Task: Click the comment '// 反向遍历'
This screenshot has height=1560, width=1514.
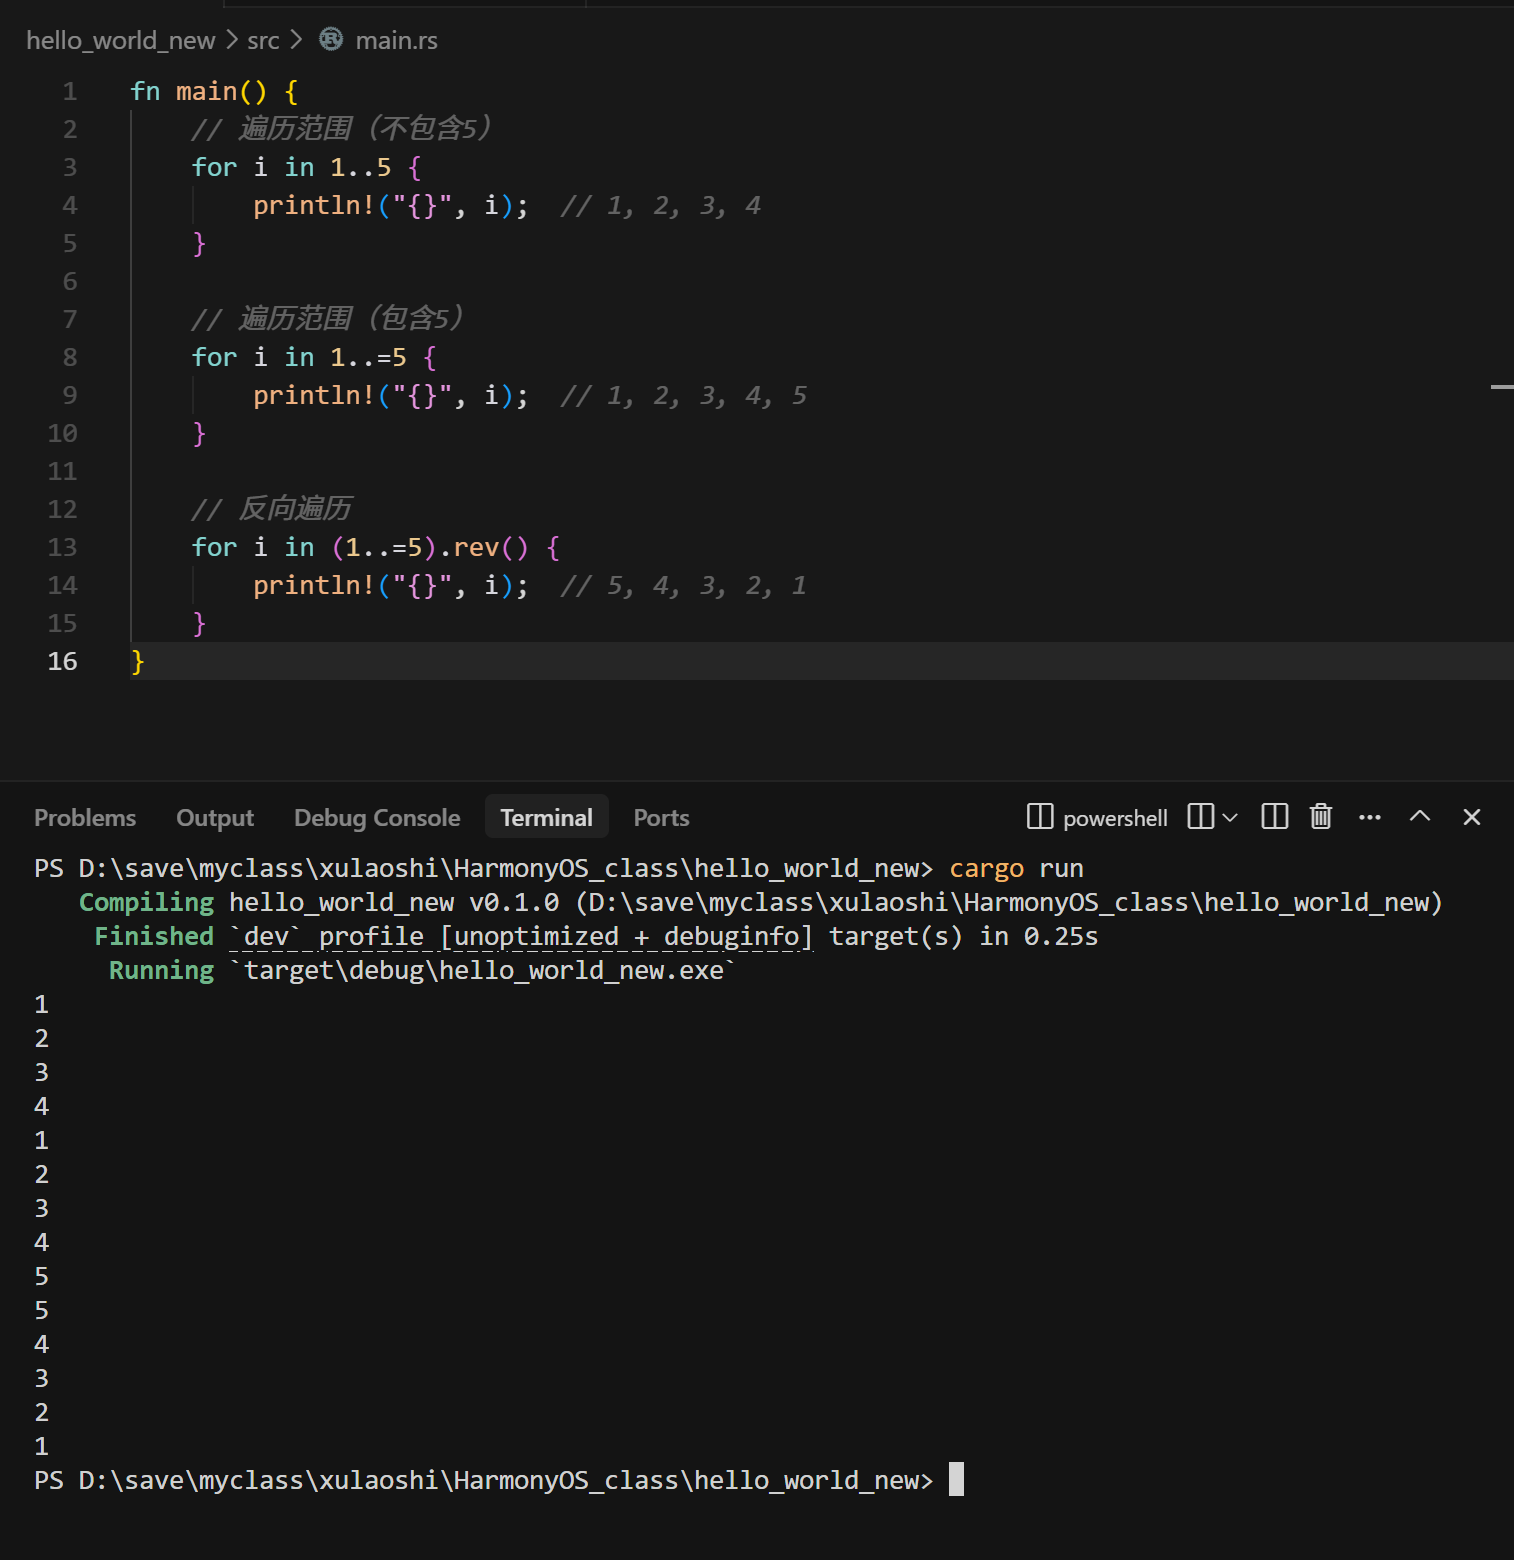Action: tap(272, 509)
